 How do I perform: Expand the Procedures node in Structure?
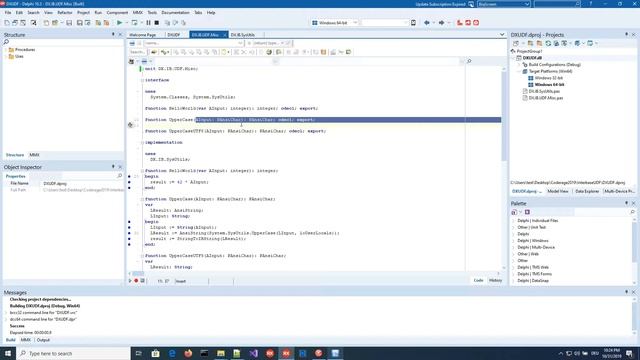point(6,50)
